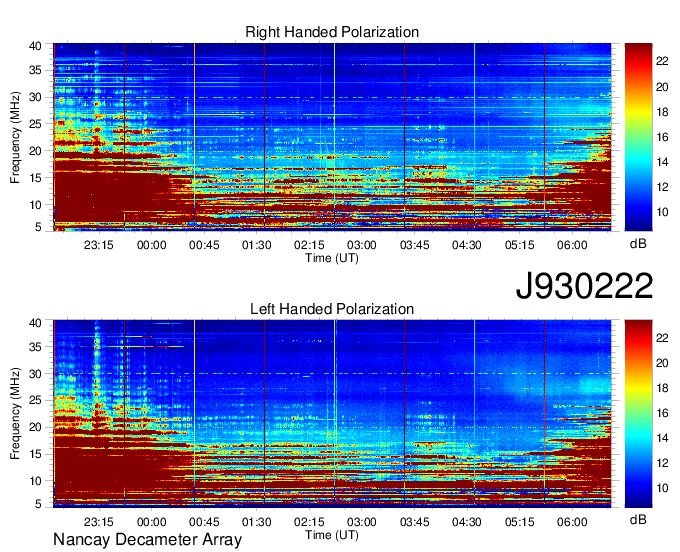680x552 pixels.
Task: Click the 10 MHz tick of Left Handed plot
Action: point(35,481)
